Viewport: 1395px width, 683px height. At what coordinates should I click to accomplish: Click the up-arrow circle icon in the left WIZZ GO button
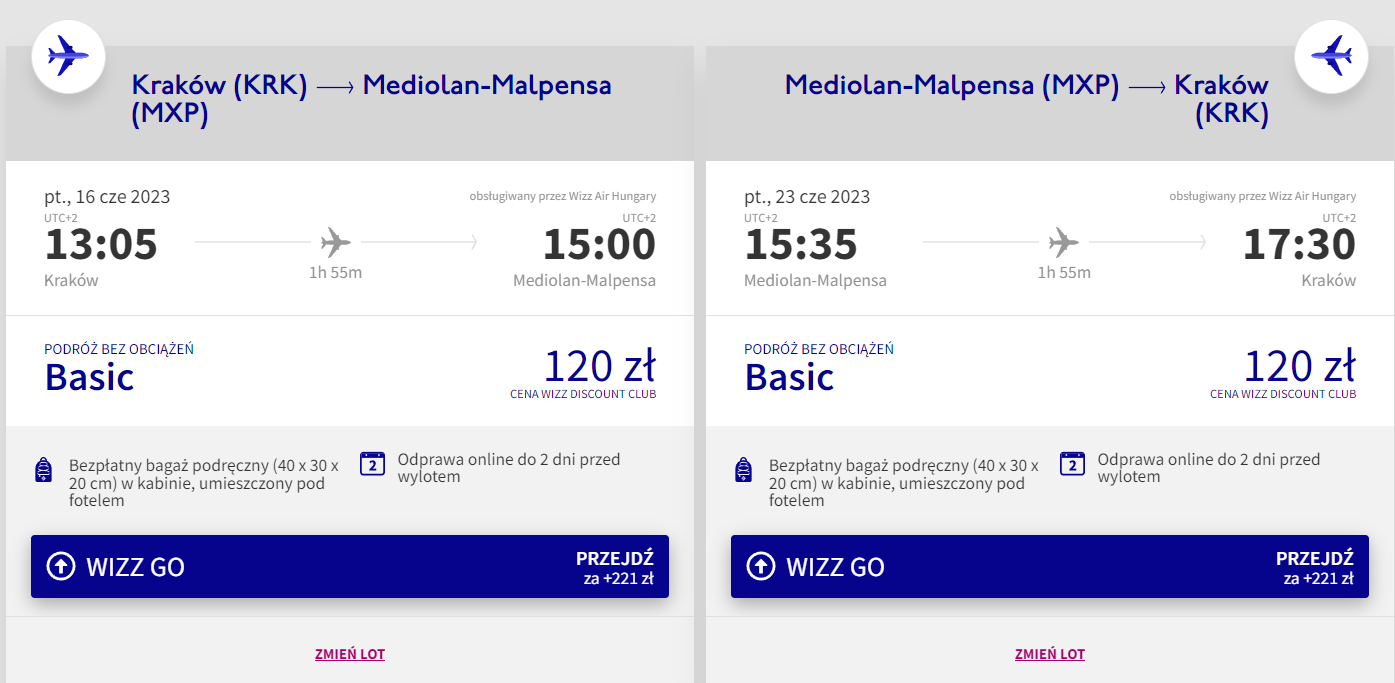coord(61,567)
